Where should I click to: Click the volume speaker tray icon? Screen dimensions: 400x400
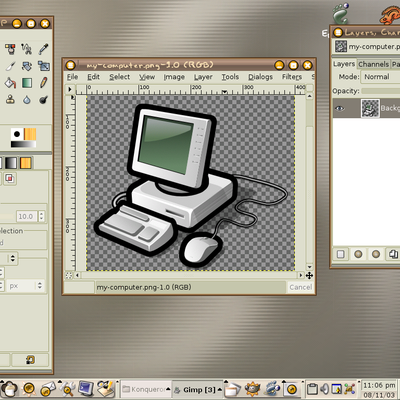(324, 389)
